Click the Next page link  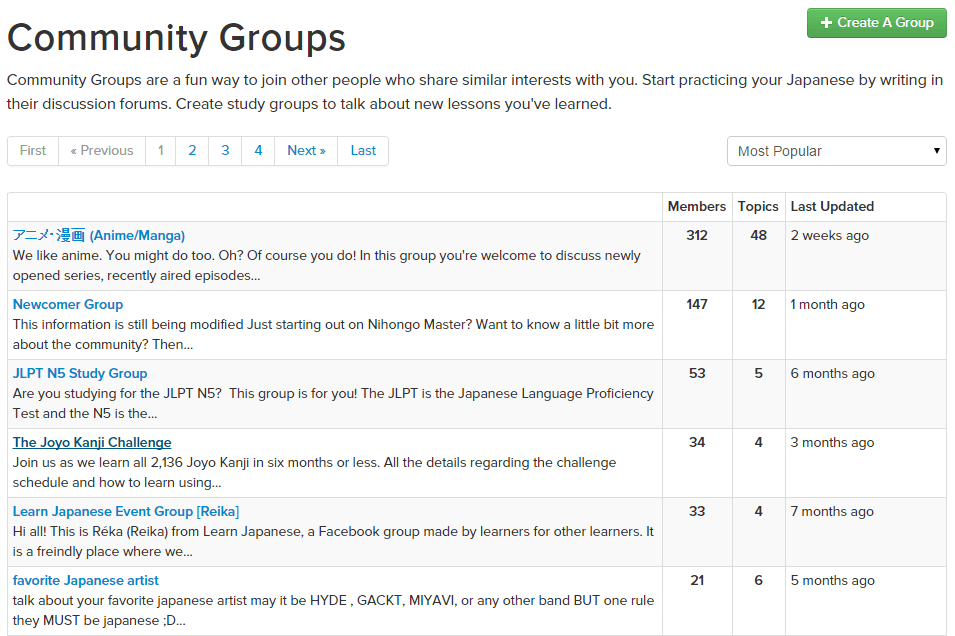click(x=306, y=150)
